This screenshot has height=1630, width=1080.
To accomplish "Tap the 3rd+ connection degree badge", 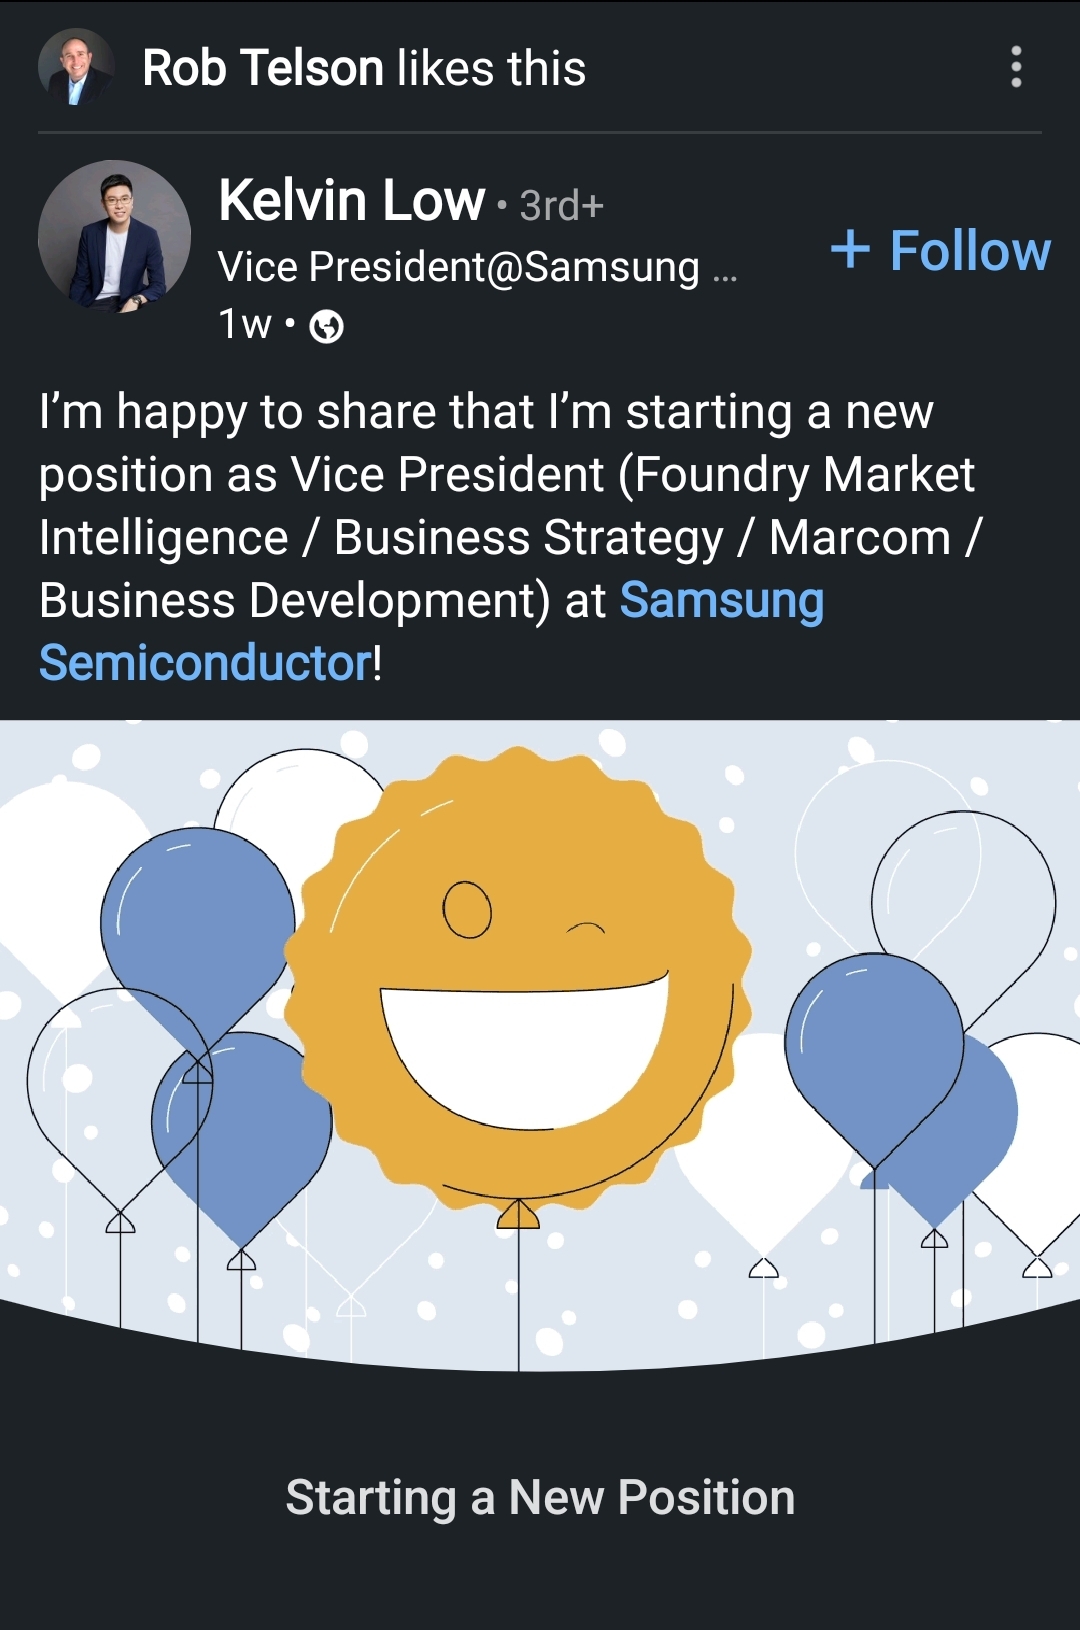I will 562,206.
